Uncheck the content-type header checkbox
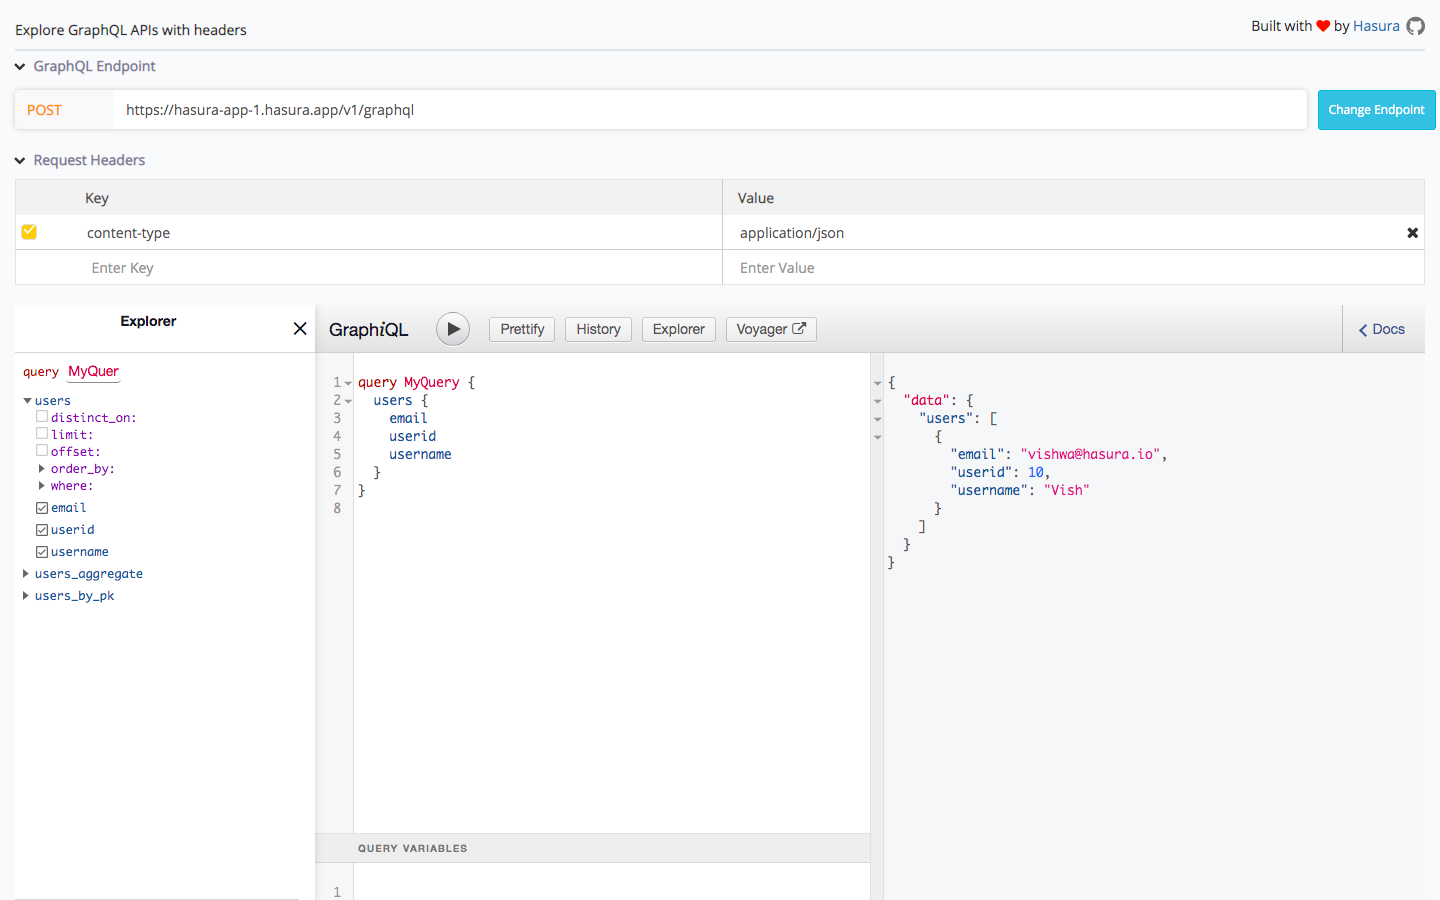1440x900 pixels. point(29,232)
